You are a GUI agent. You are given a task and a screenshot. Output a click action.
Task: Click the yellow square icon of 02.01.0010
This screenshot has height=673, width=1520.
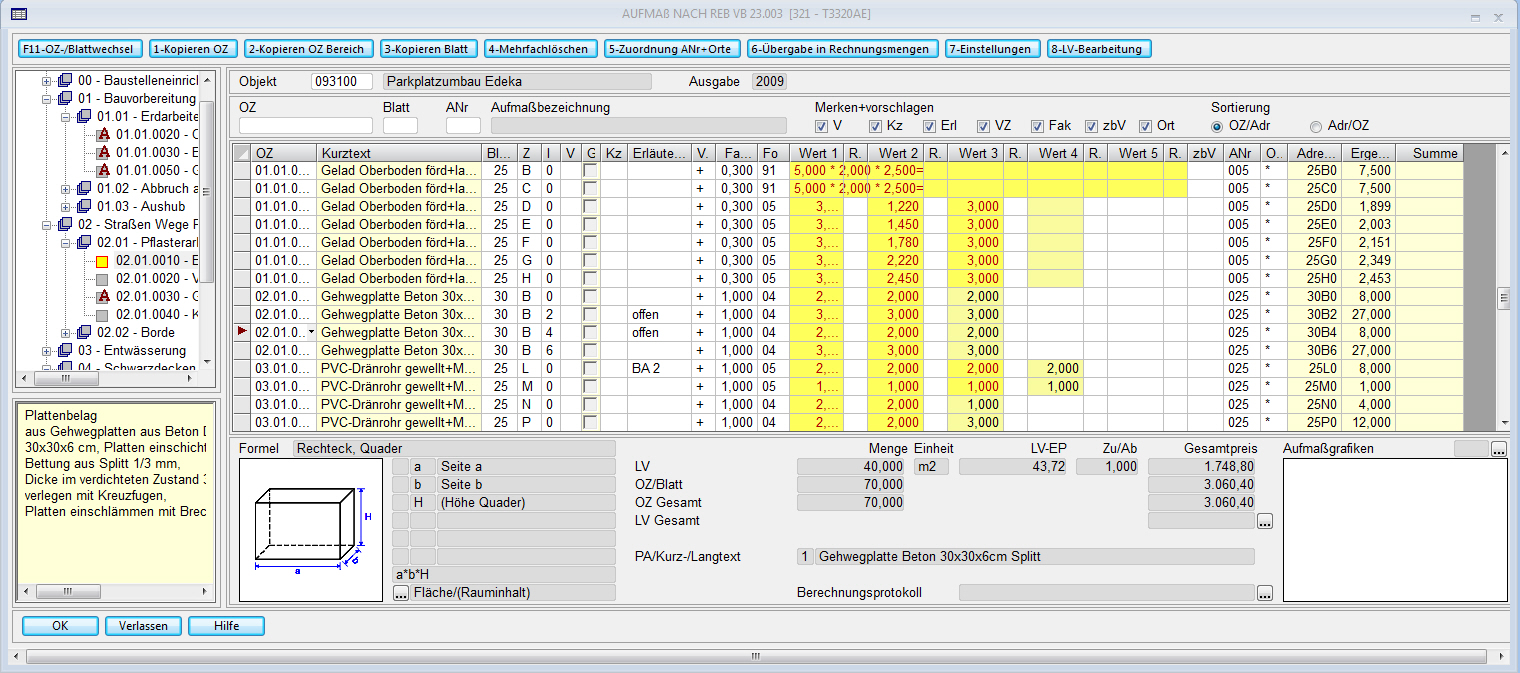[102, 260]
